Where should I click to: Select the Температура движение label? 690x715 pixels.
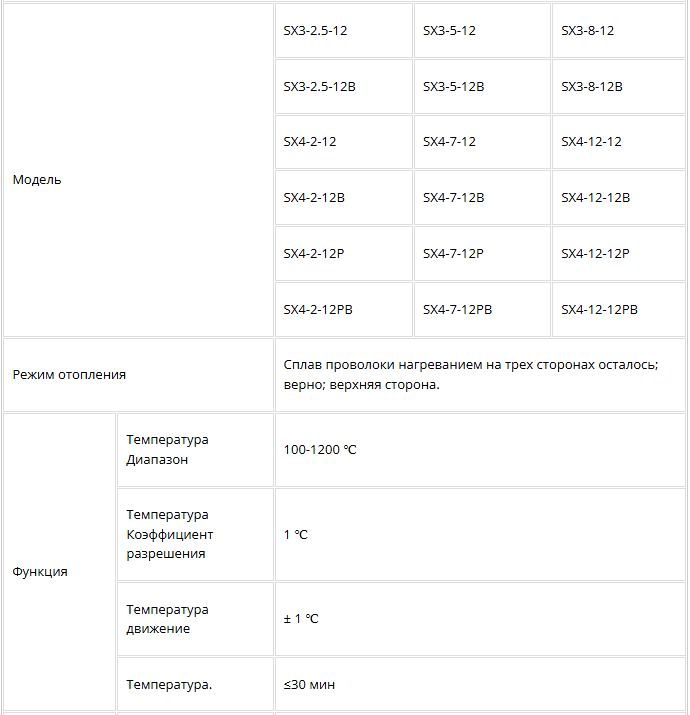tap(168, 619)
